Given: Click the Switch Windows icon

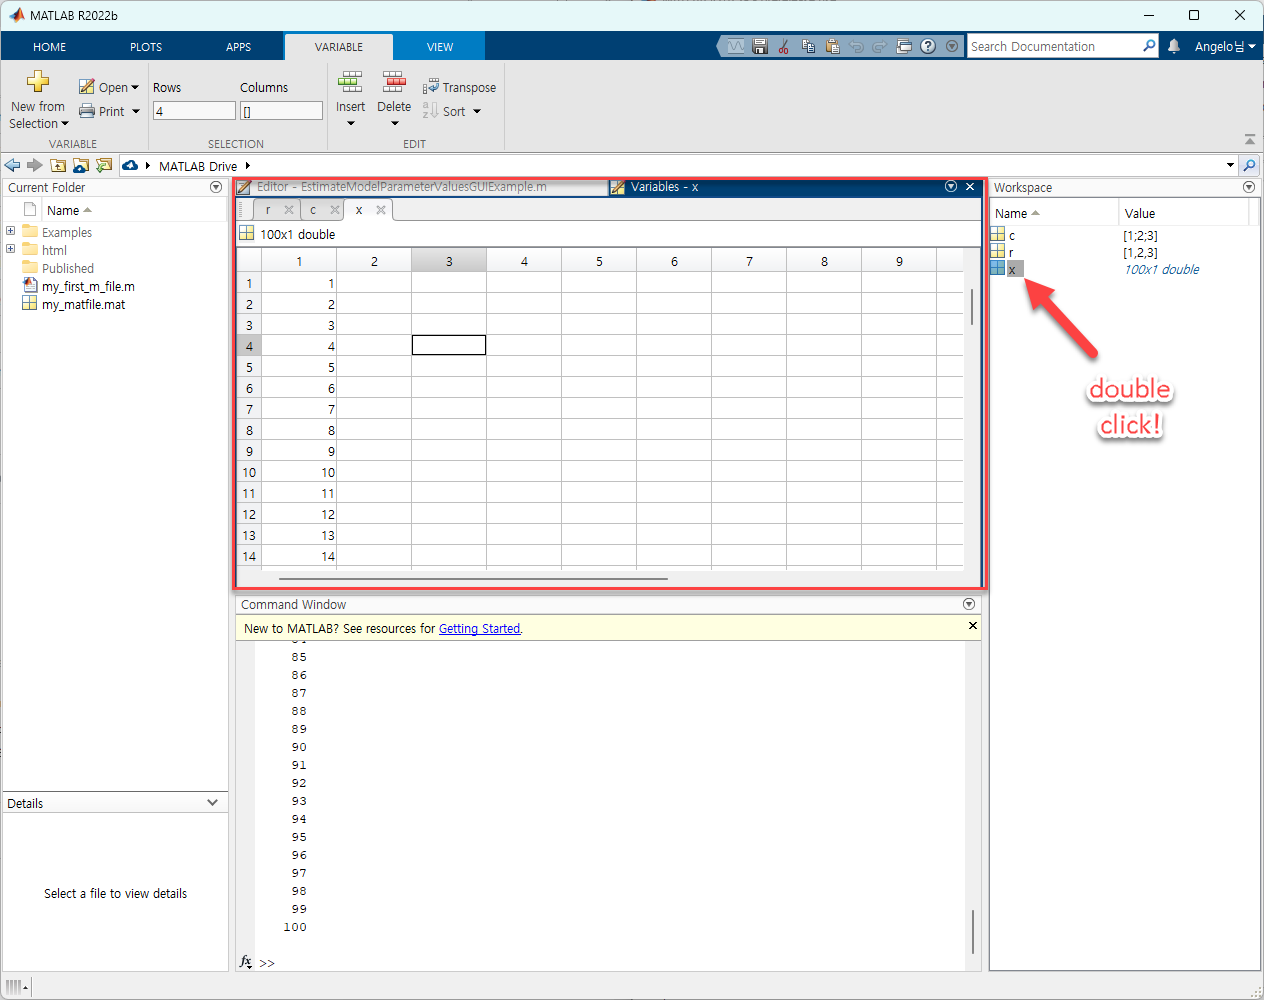Looking at the screenshot, I should point(904,46).
